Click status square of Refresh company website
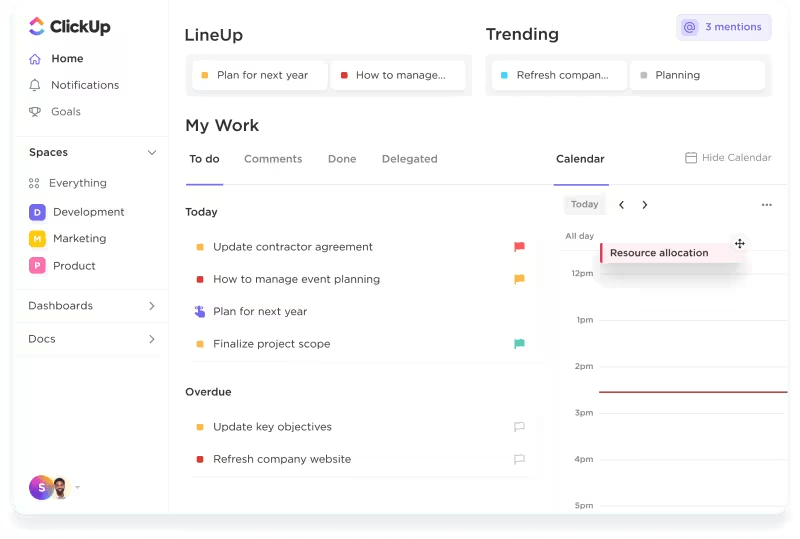The height and width of the screenshot is (539, 800). (x=200, y=459)
